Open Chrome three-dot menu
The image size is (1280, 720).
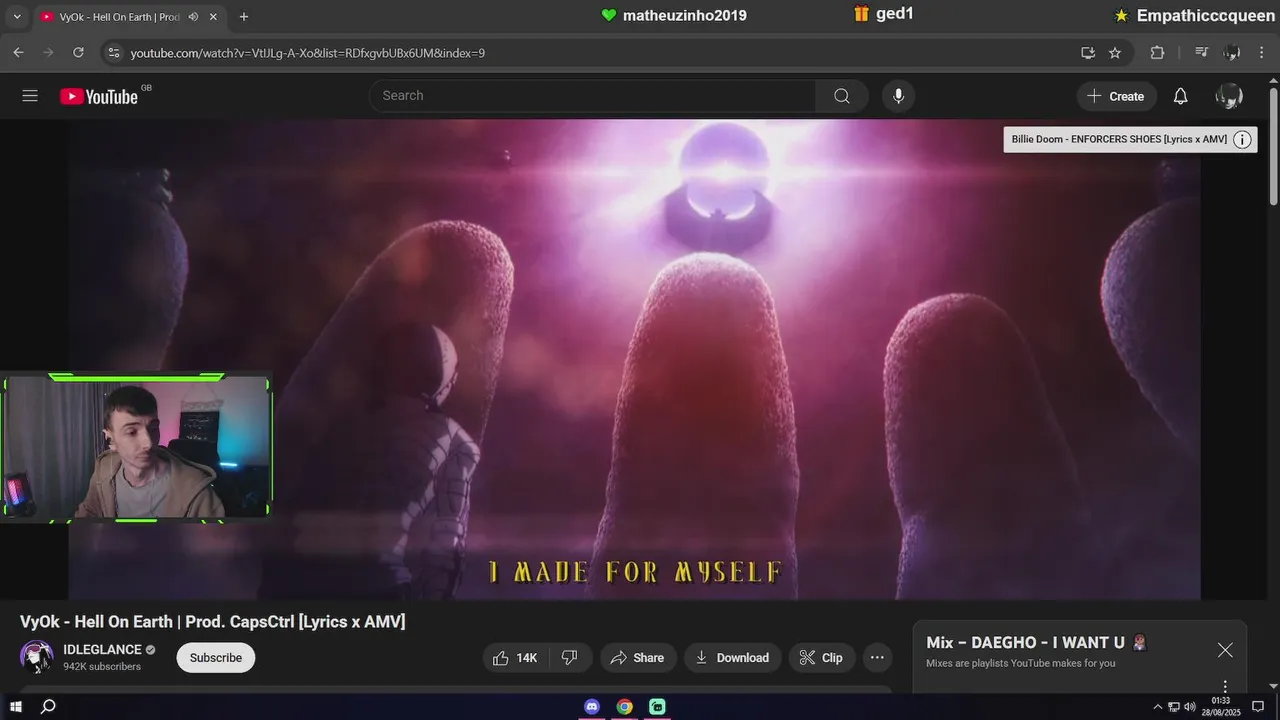tap(1261, 52)
